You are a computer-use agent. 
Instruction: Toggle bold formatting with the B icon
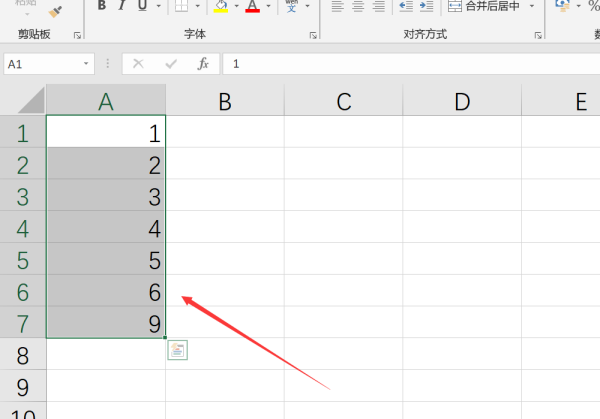click(102, 5)
